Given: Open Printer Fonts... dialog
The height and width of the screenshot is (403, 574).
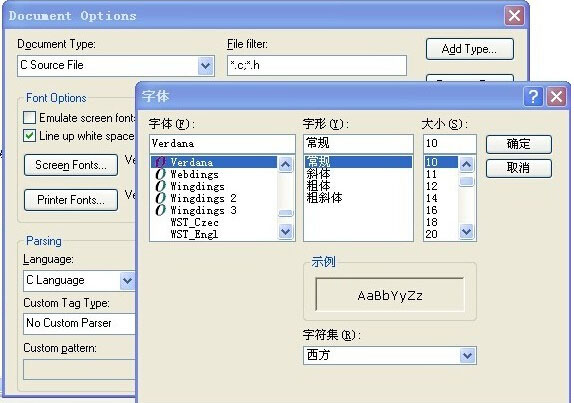Looking at the screenshot, I should pos(71,200).
